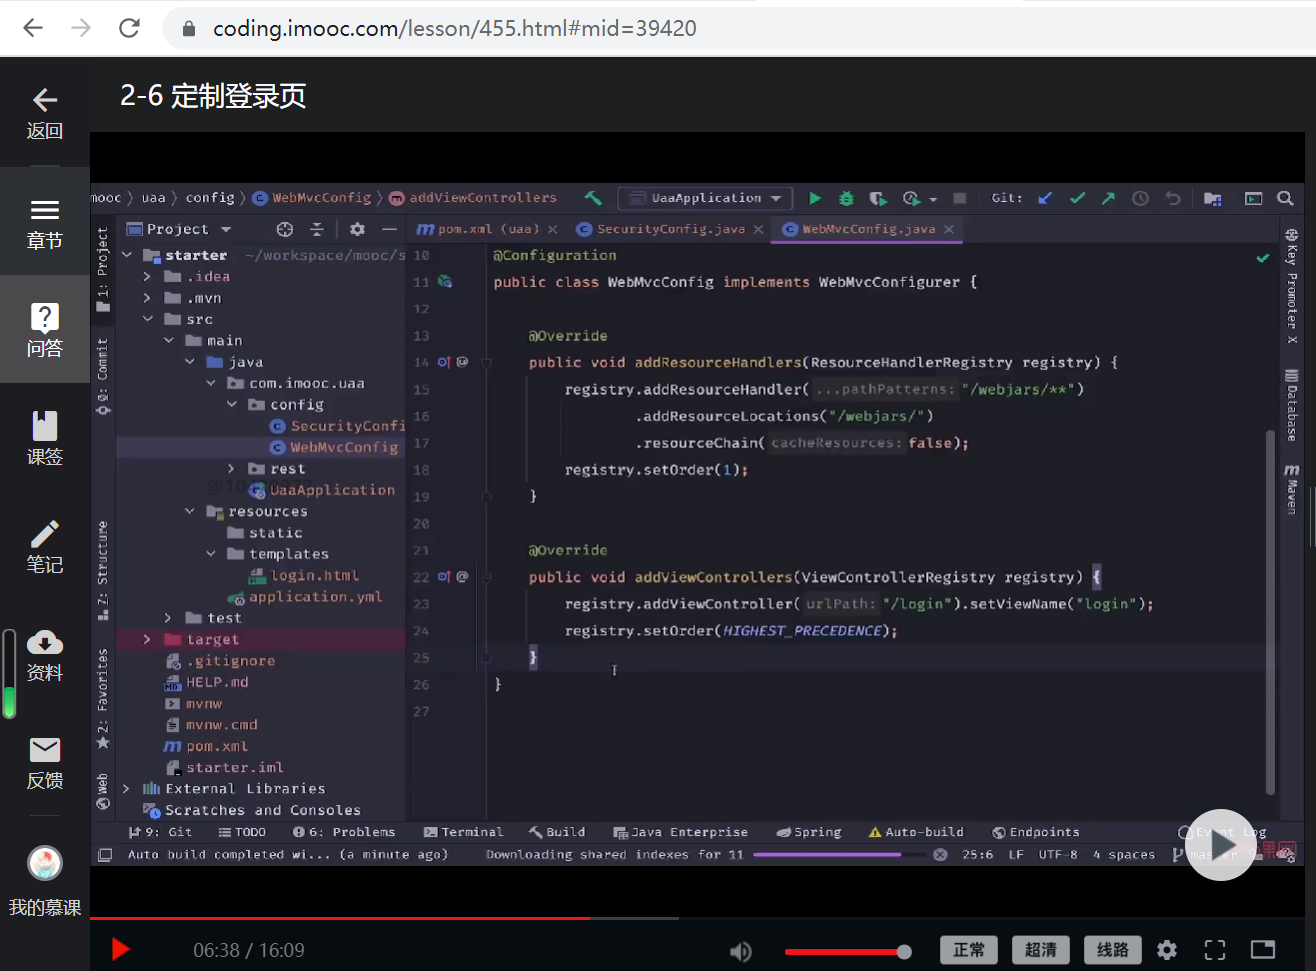Expand External Libraries node
This screenshot has width=1316, height=971.
point(127,788)
